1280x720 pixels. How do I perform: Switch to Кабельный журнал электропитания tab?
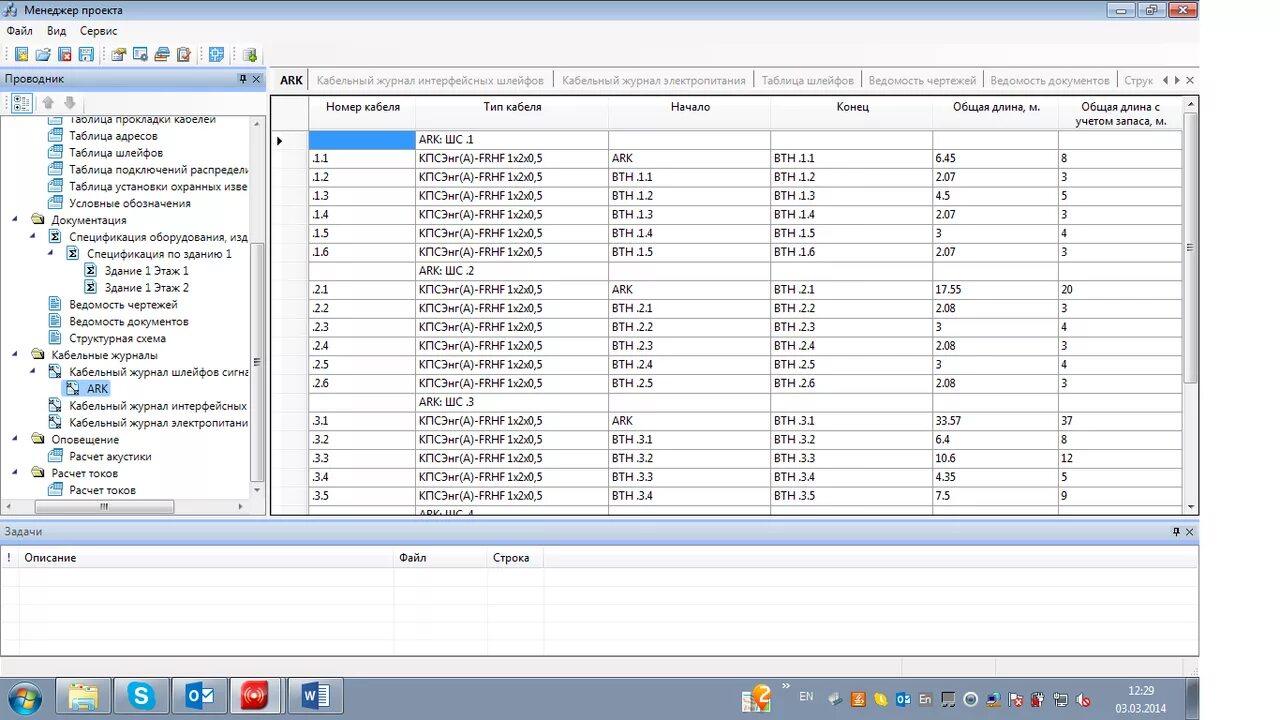[x=654, y=80]
